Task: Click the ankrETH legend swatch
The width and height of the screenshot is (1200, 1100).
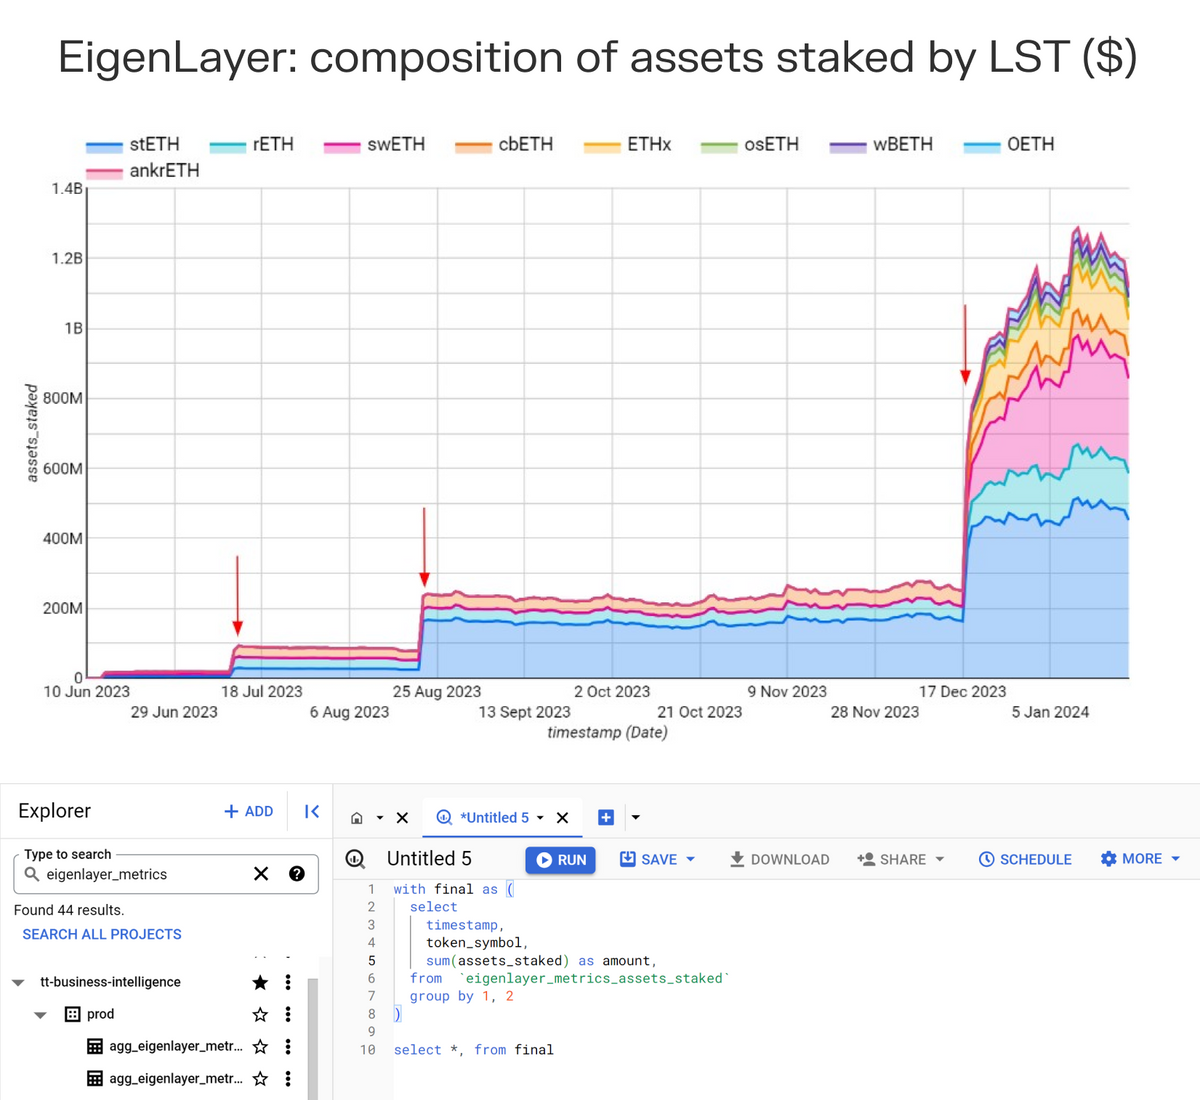Action: (x=104, y=172)
